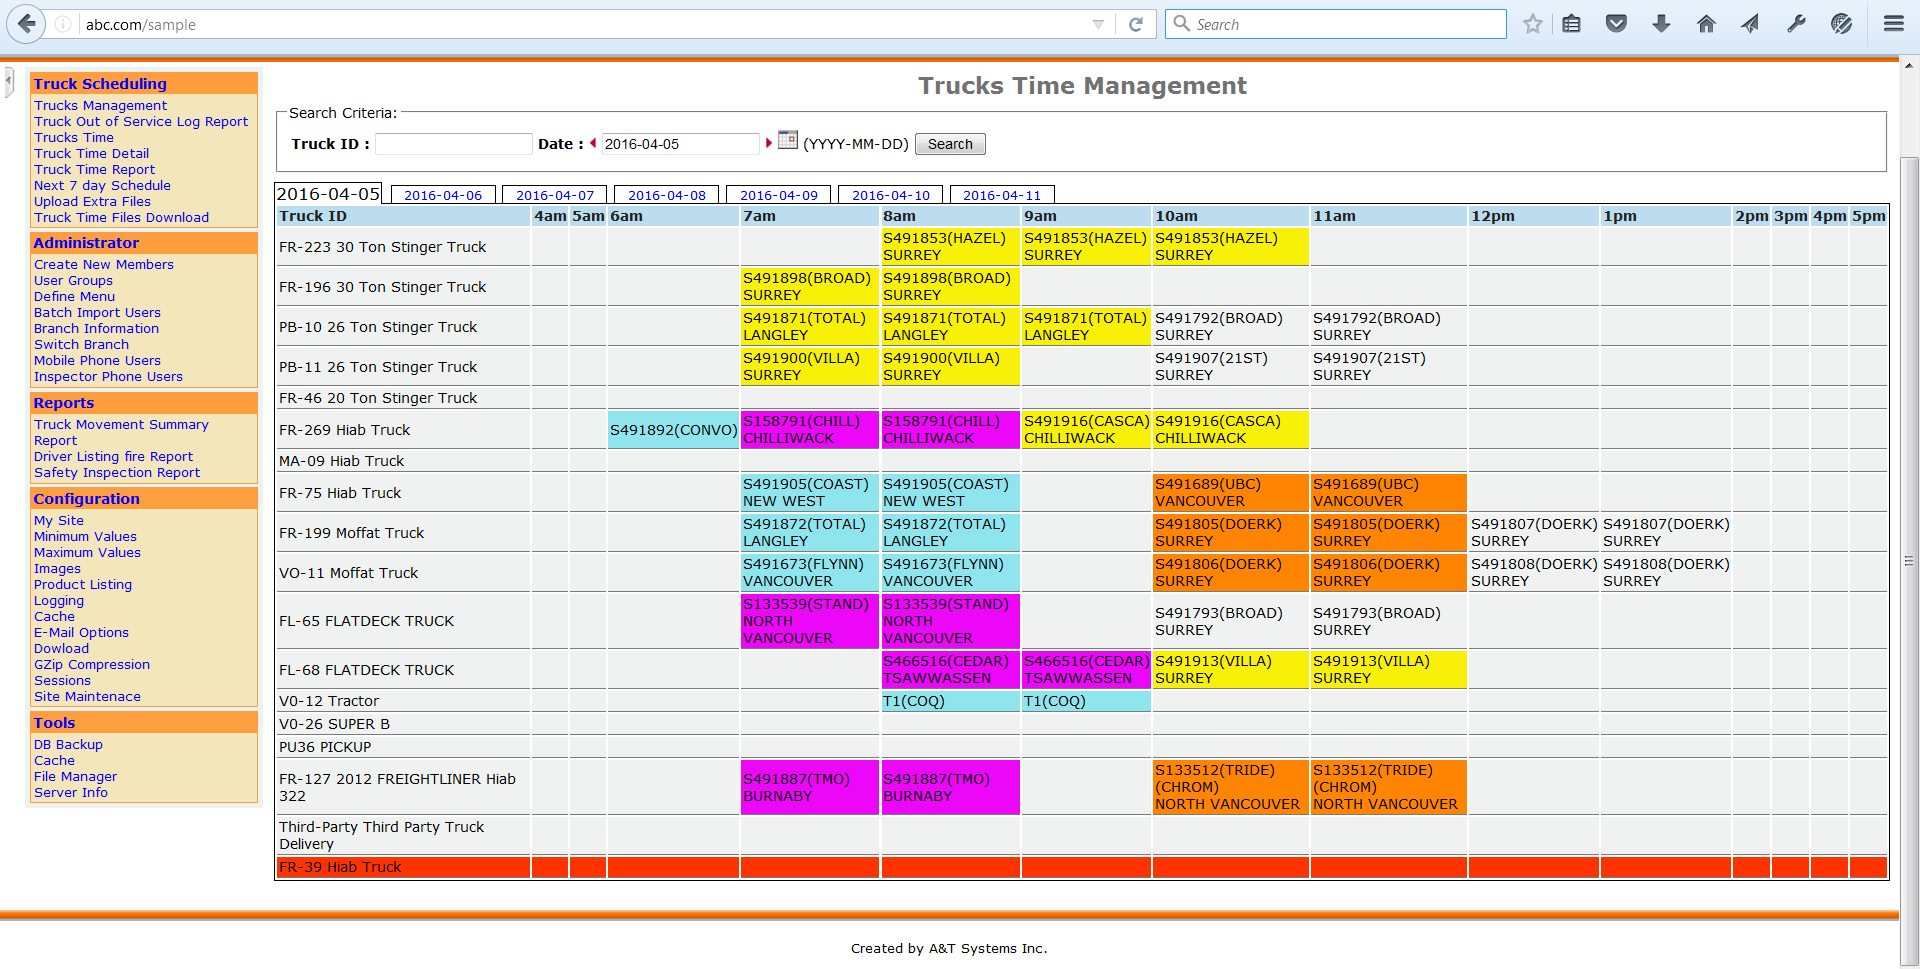
Task: Open developer tools with the wrench icon
Action: [x=1796, y=23]
